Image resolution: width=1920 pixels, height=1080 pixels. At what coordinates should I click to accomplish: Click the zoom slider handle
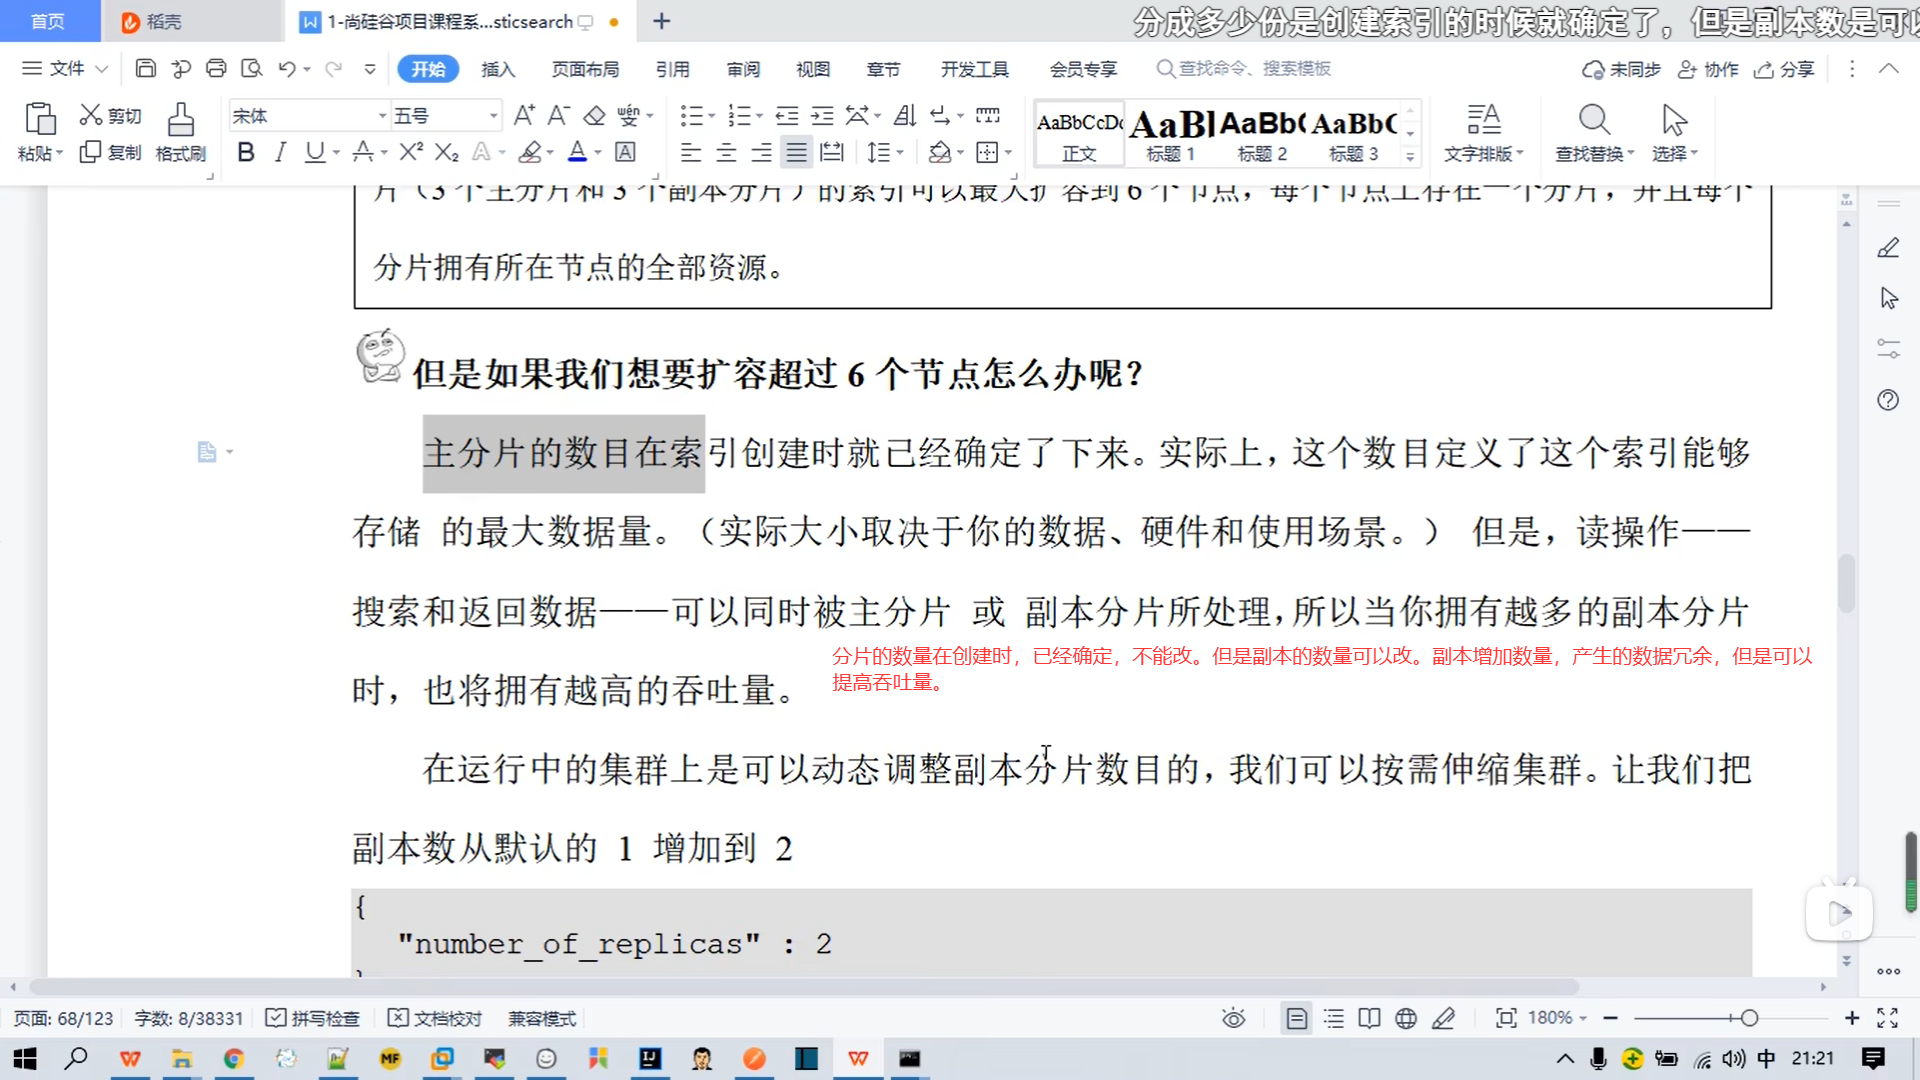(1749, 1018)
